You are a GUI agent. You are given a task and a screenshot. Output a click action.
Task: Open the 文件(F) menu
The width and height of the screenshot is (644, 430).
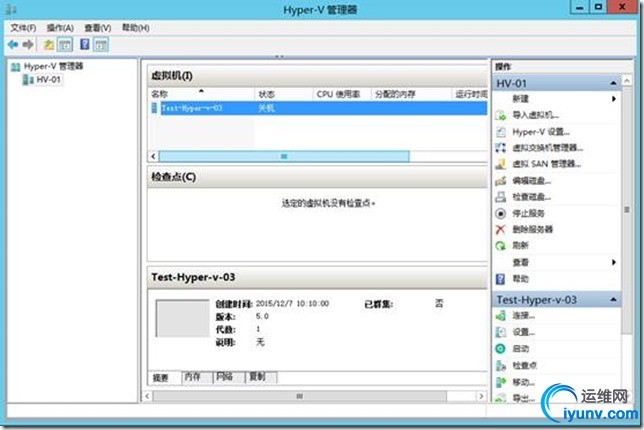[23, 28]
